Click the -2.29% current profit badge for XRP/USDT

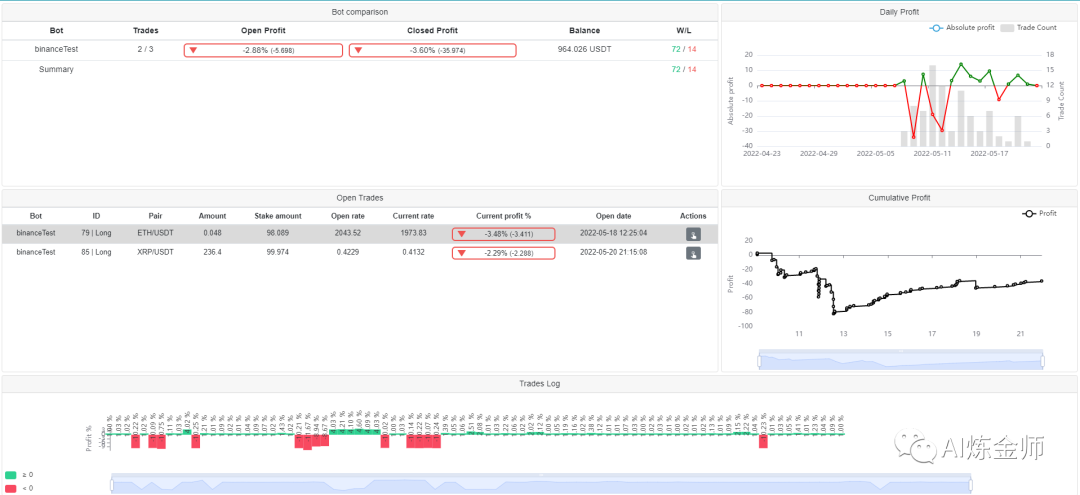503,253
